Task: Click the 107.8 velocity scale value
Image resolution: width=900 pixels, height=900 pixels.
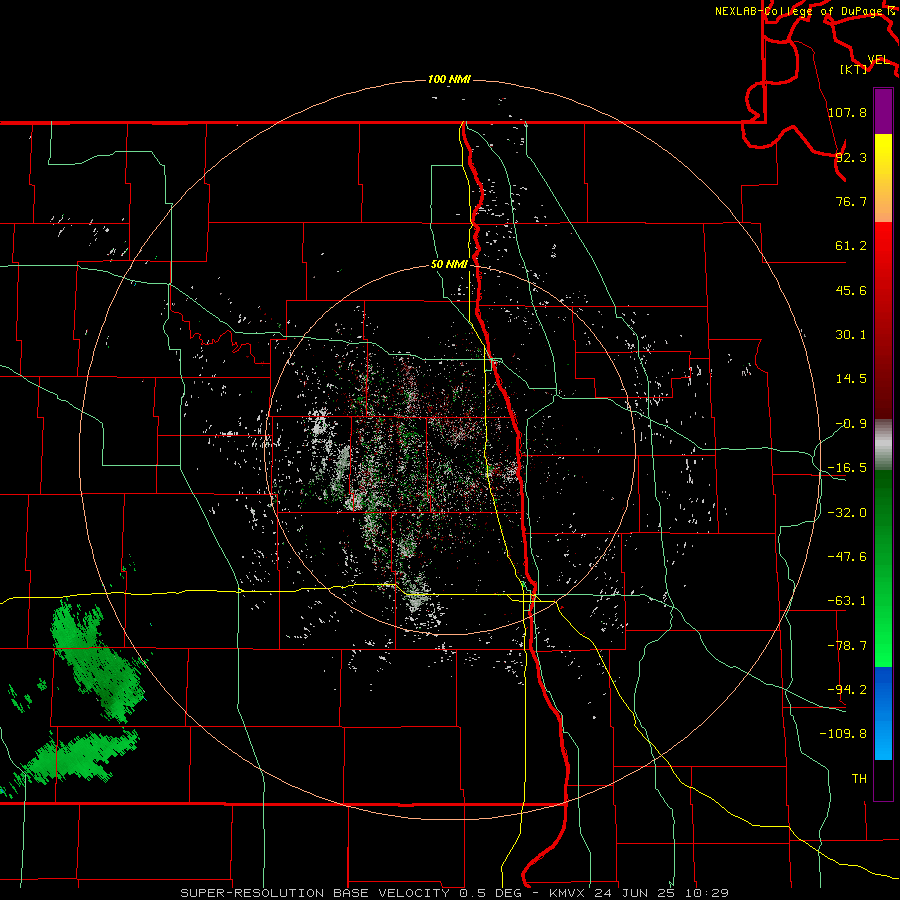Action: [847, 112]
